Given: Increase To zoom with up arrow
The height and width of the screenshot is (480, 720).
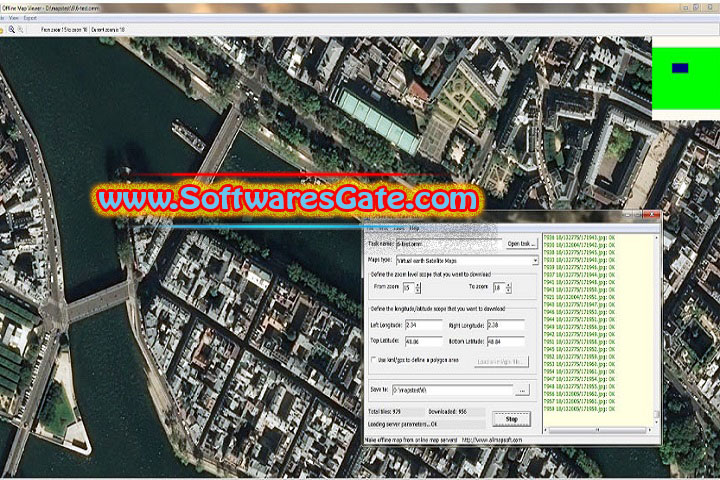Looking at the screenshot, I should [x=508, y=285].
